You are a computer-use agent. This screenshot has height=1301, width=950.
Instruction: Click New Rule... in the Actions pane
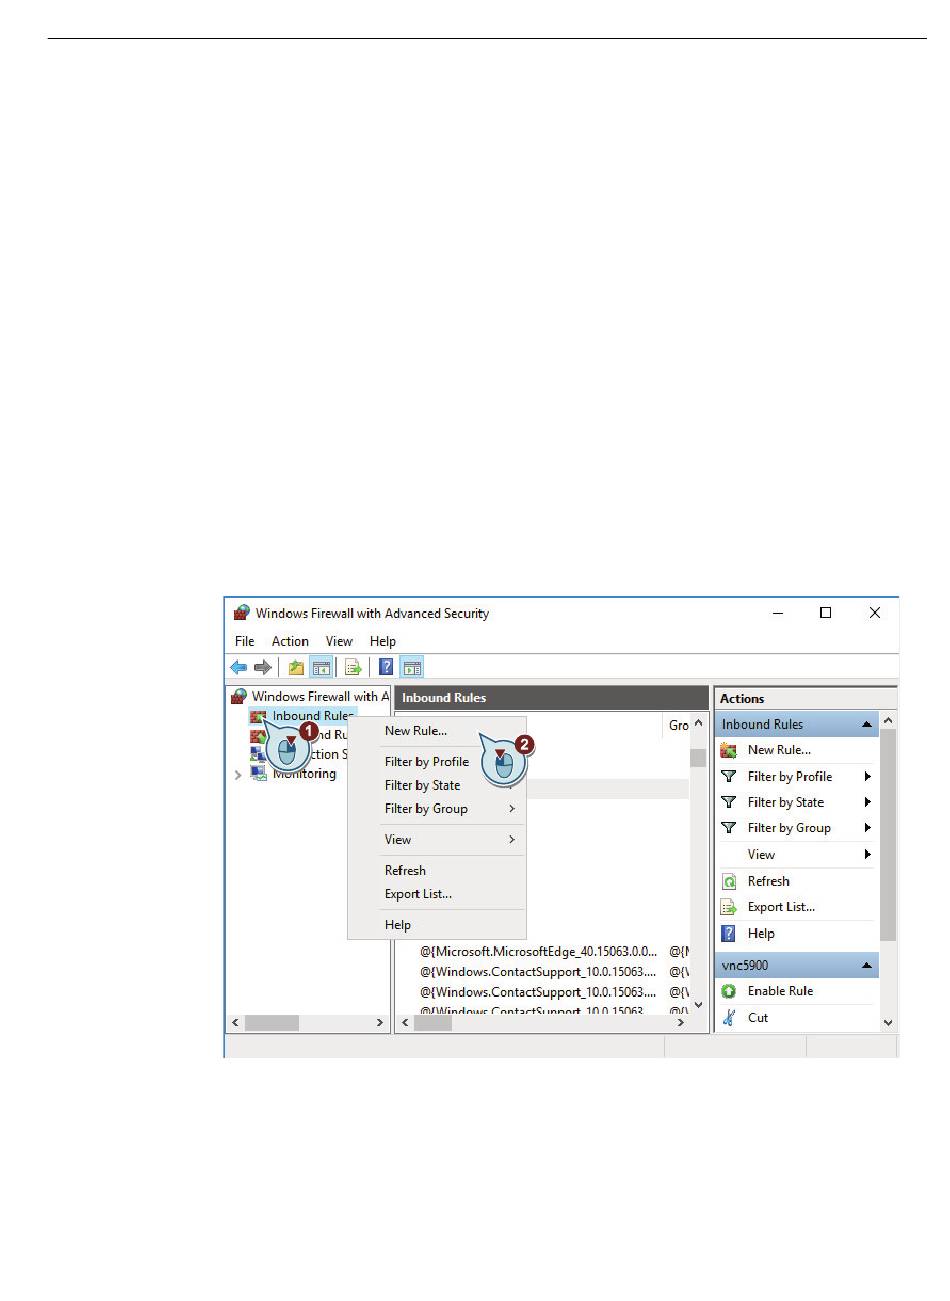pos(779,750)
